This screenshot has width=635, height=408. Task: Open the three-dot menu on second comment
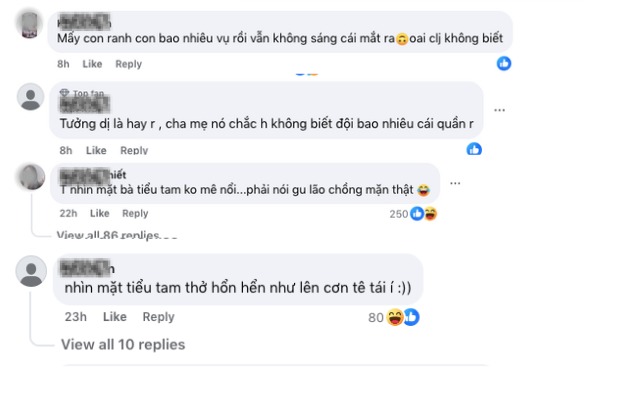point(500,109)
